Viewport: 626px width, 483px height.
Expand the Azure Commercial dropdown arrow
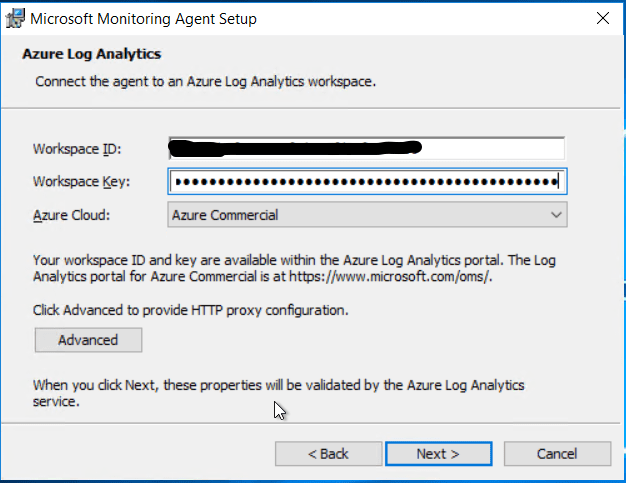pyautogui.click(x=556, y=215)
